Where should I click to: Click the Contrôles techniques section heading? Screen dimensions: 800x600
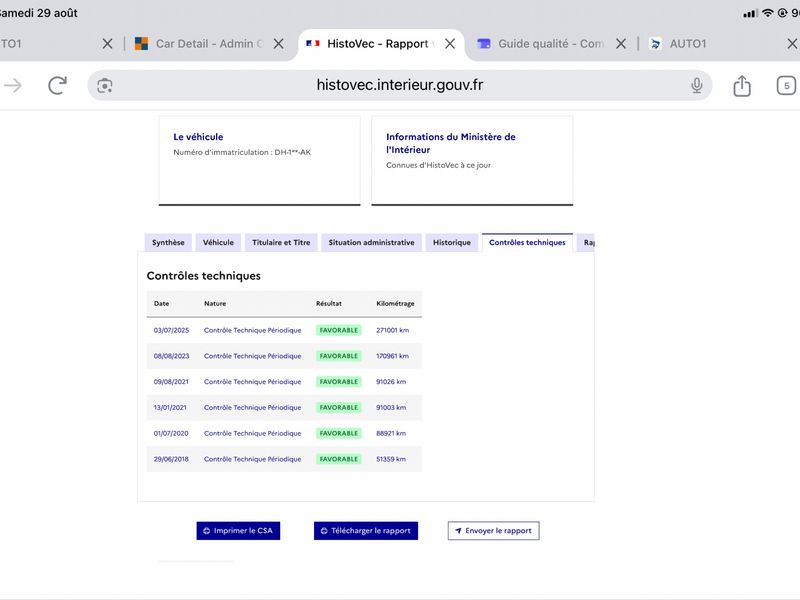click(204, 276)
